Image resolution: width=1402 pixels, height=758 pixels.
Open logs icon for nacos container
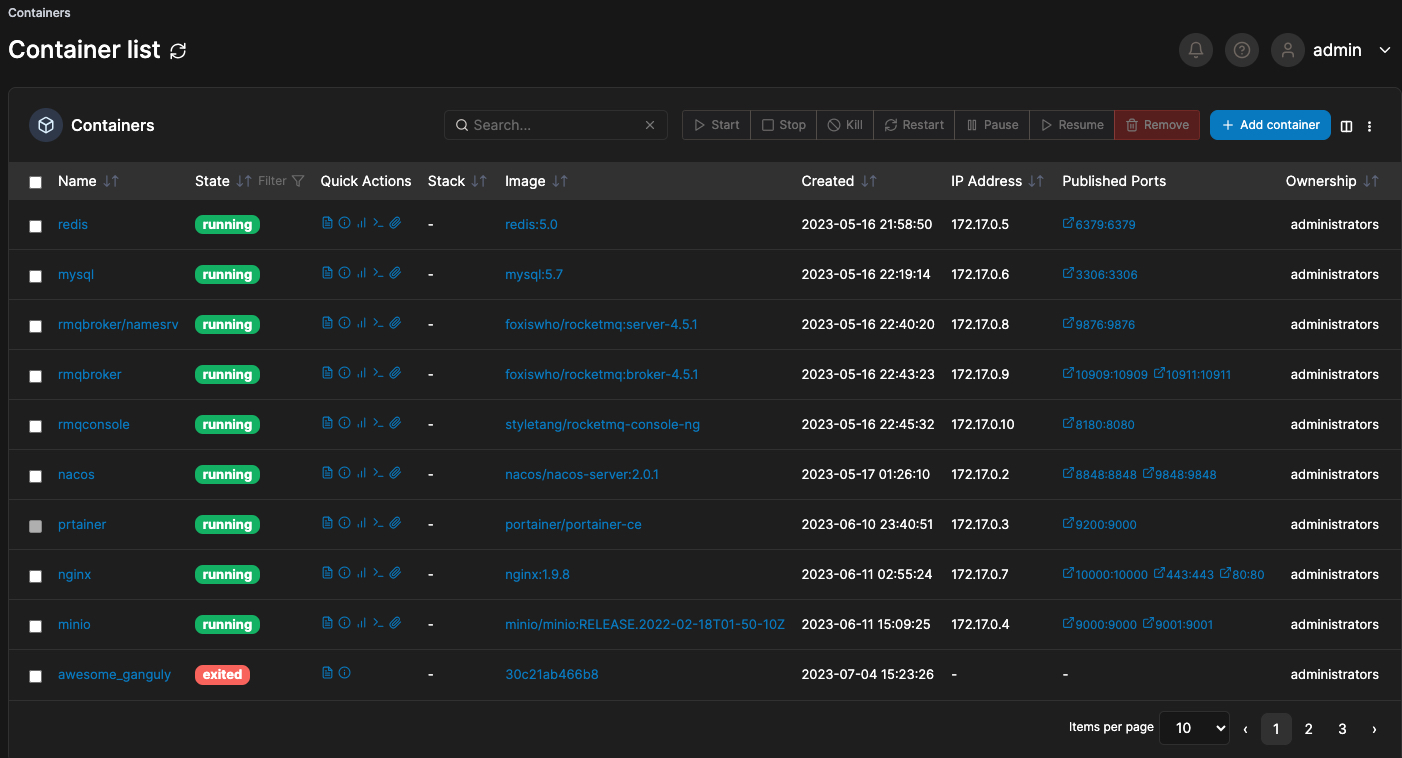tap(327, 473)
